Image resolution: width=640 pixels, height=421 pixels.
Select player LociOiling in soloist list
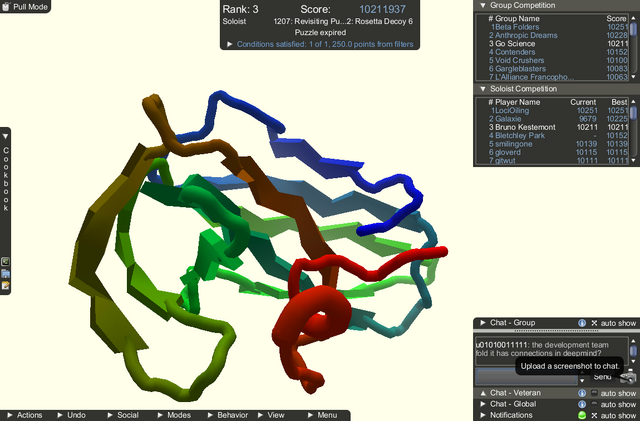558,110
